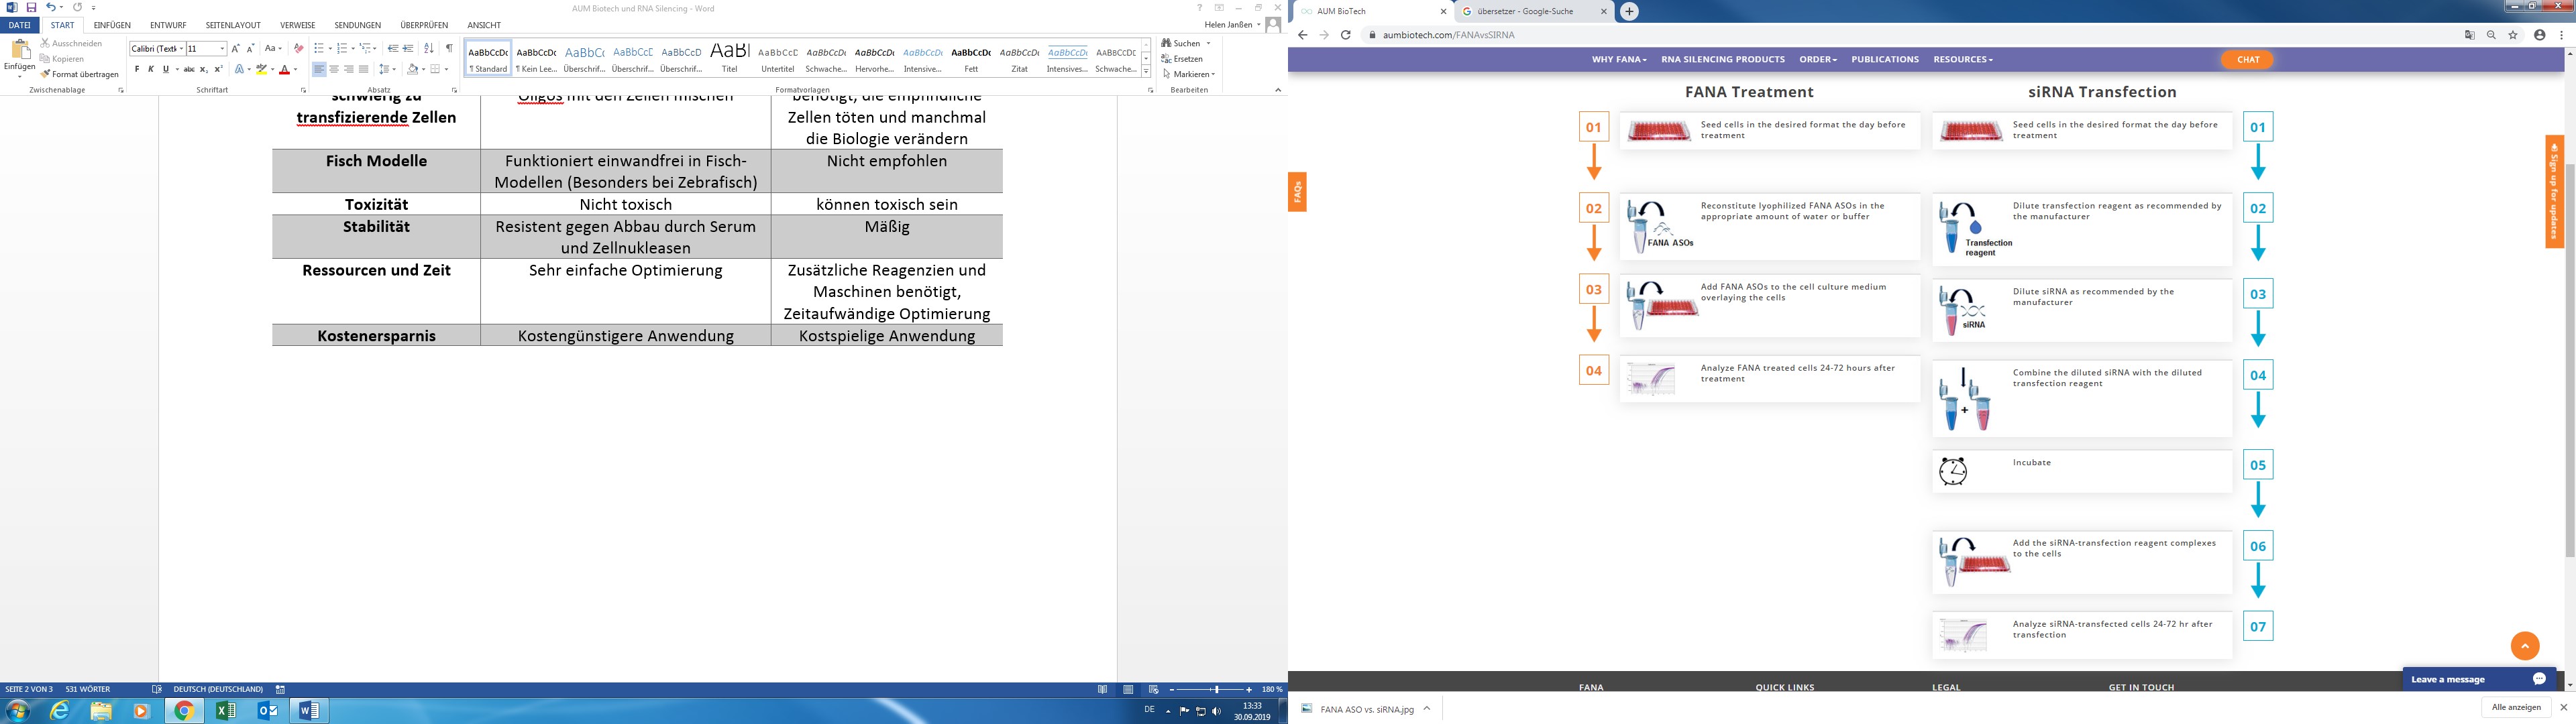2576x724 pixels.
Task: Open Outlook from the taskbar
Action: pos(267,711)
